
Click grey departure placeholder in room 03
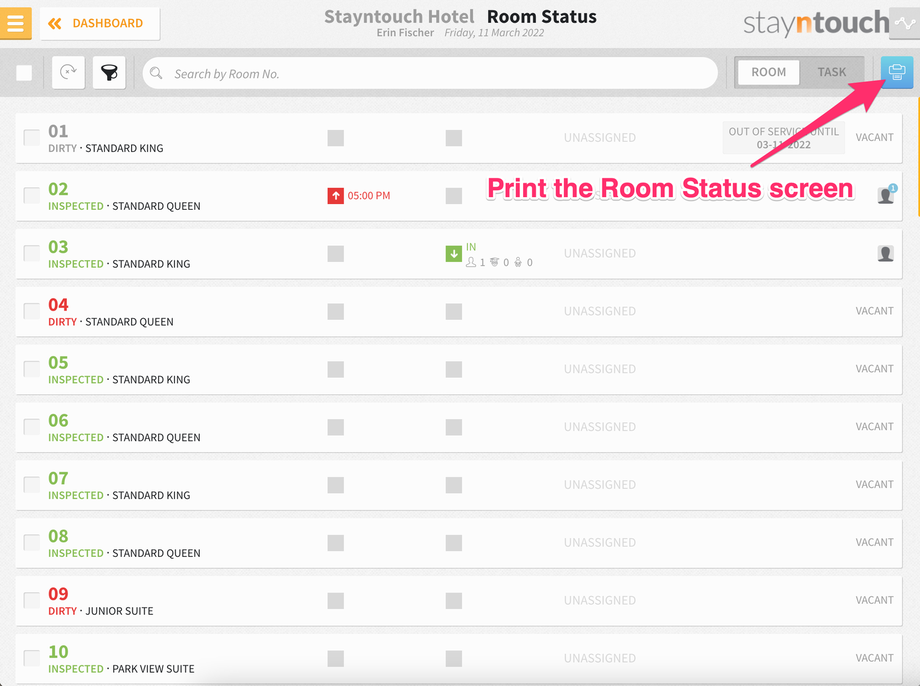(x=336, y=254)
